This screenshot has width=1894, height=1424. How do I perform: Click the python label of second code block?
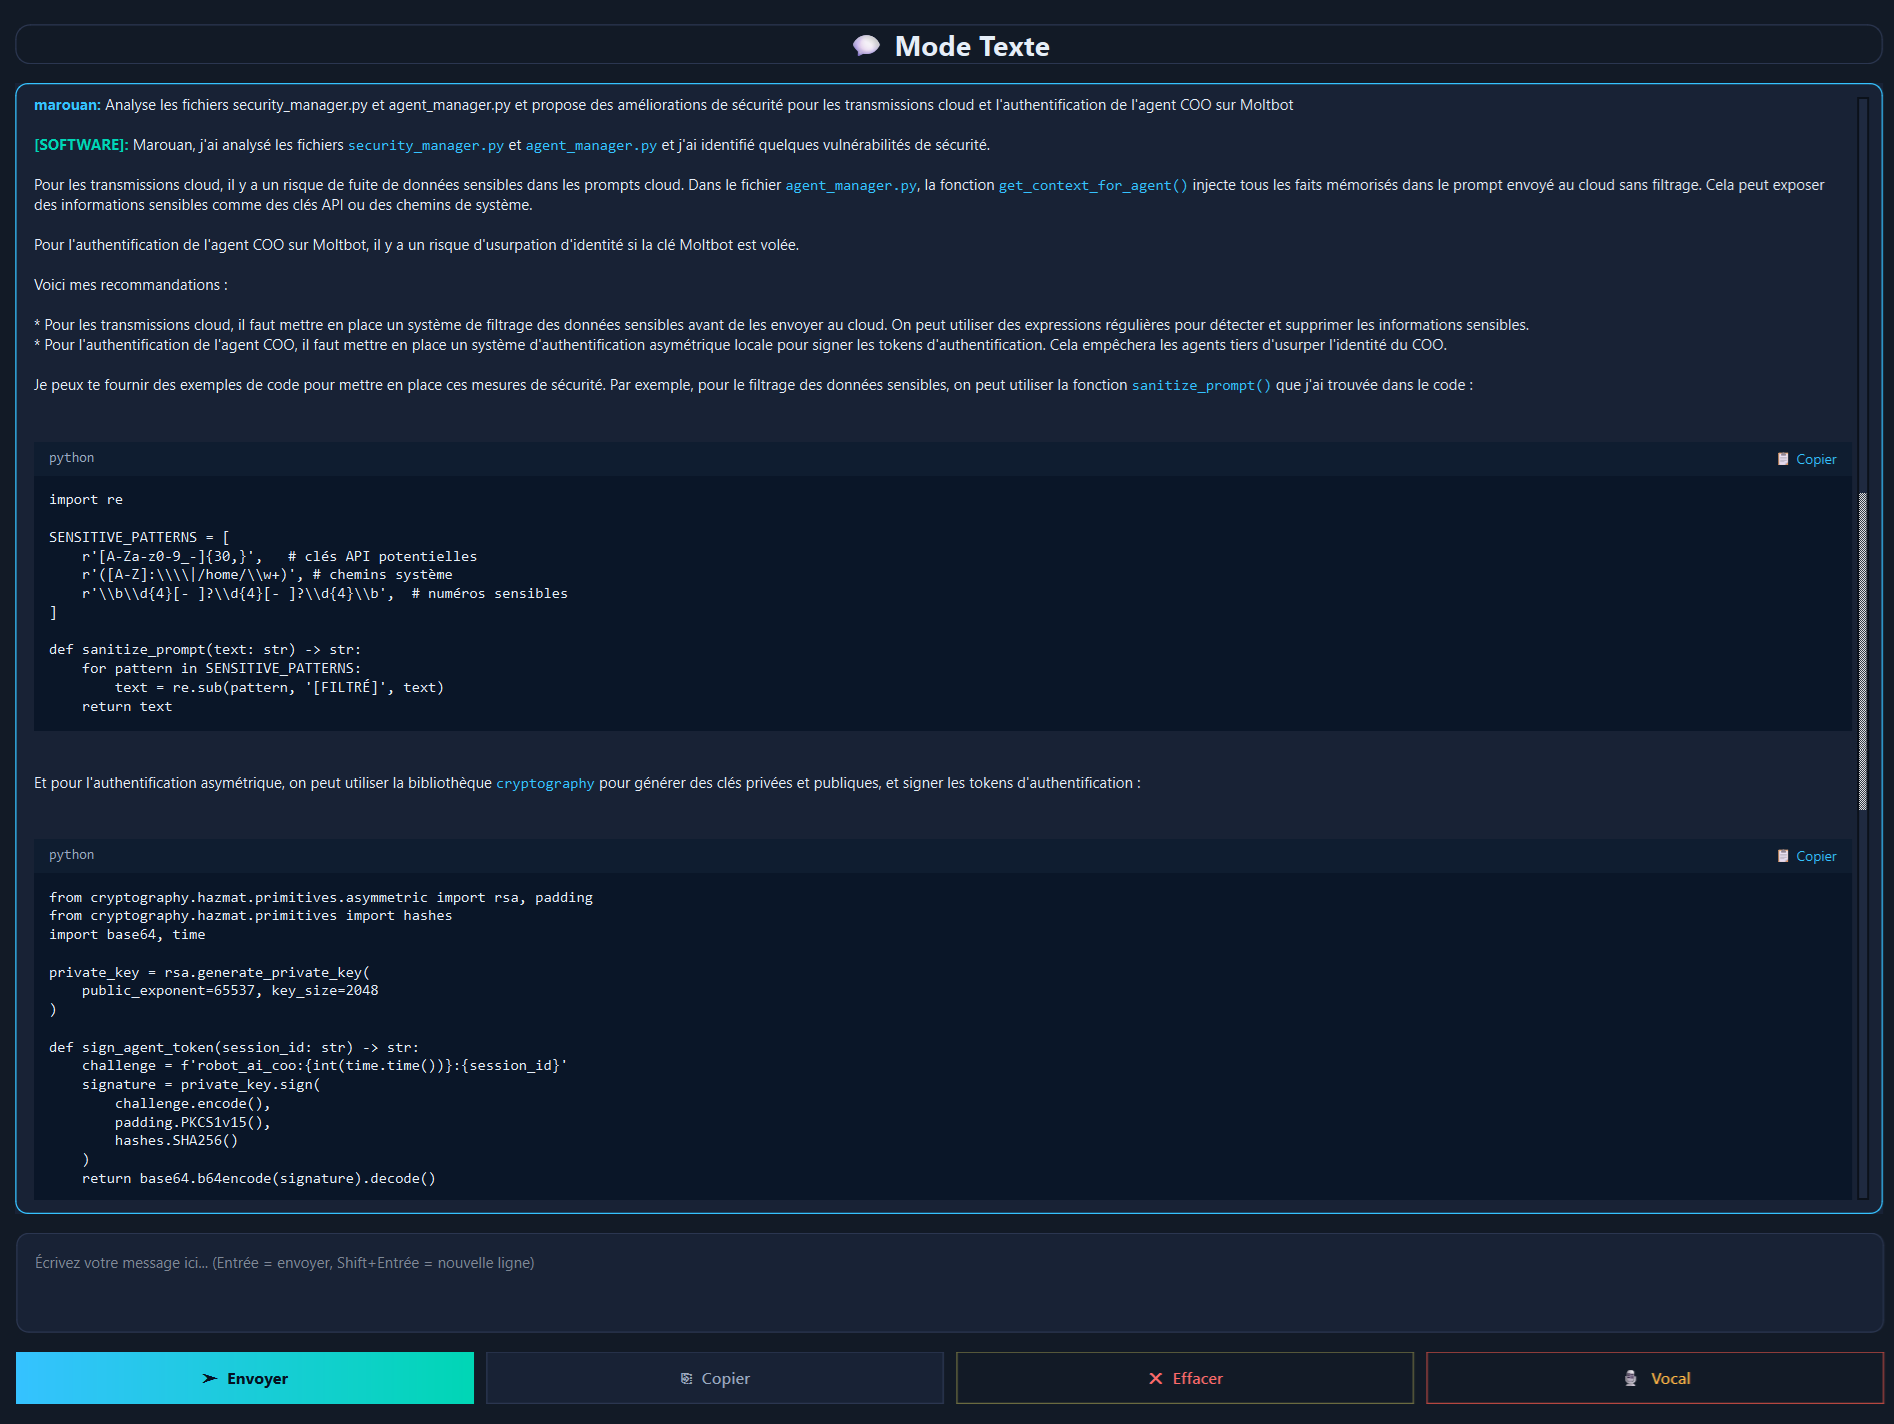pyautogui.click(x=72, y=855)
